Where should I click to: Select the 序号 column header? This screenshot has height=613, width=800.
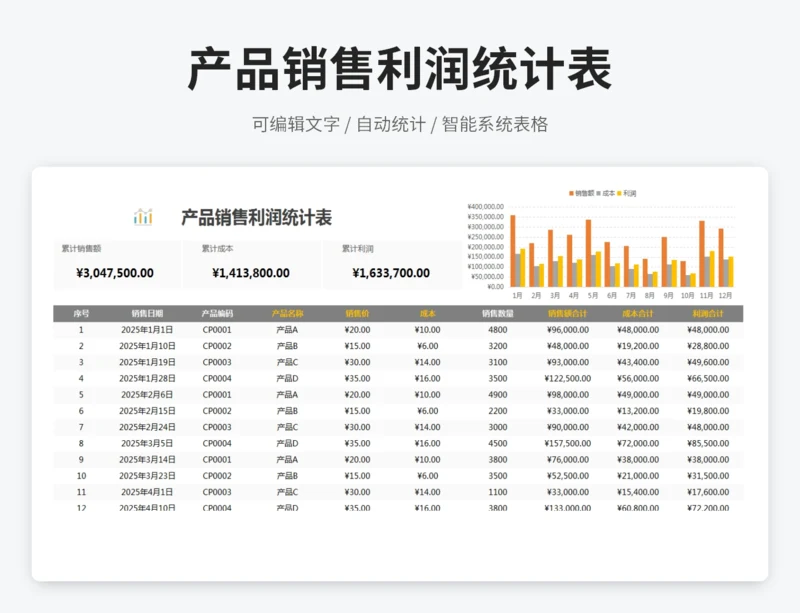81,313
